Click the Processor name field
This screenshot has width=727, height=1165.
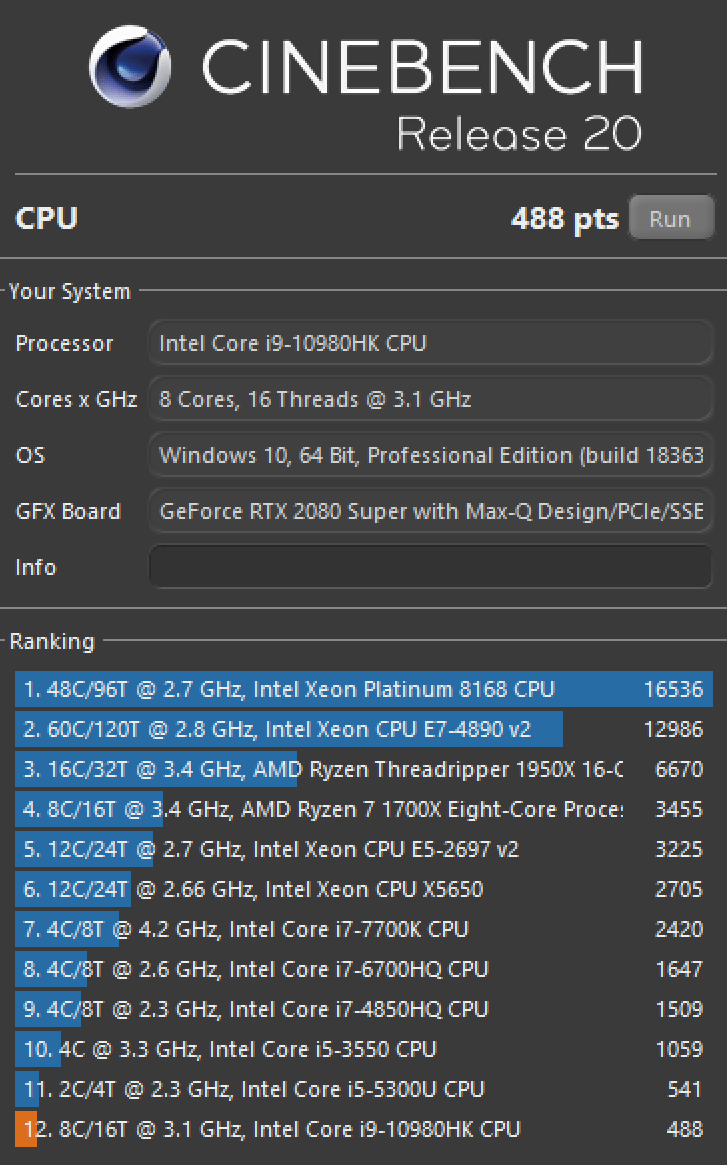pyautogui.click(x=430, y=344)
